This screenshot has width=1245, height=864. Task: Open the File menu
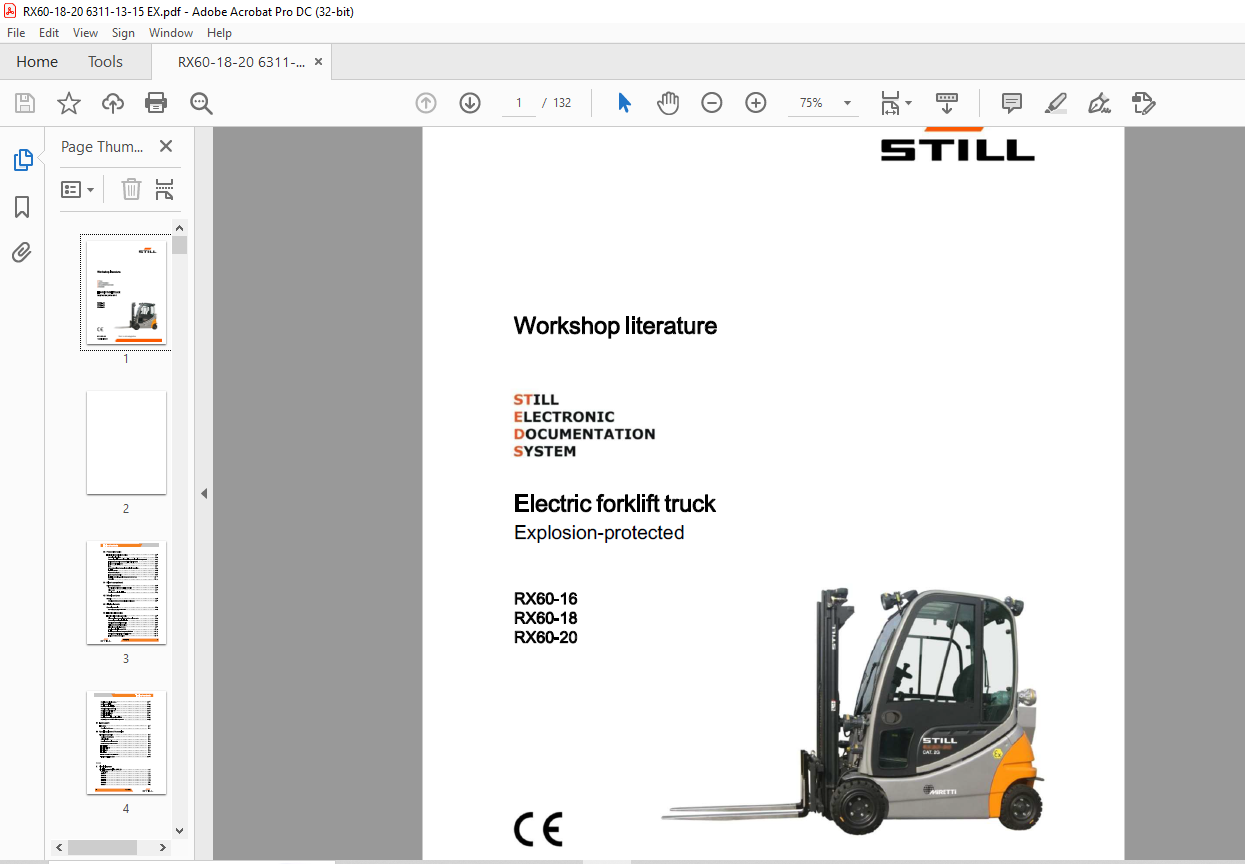tap(16, 33)
